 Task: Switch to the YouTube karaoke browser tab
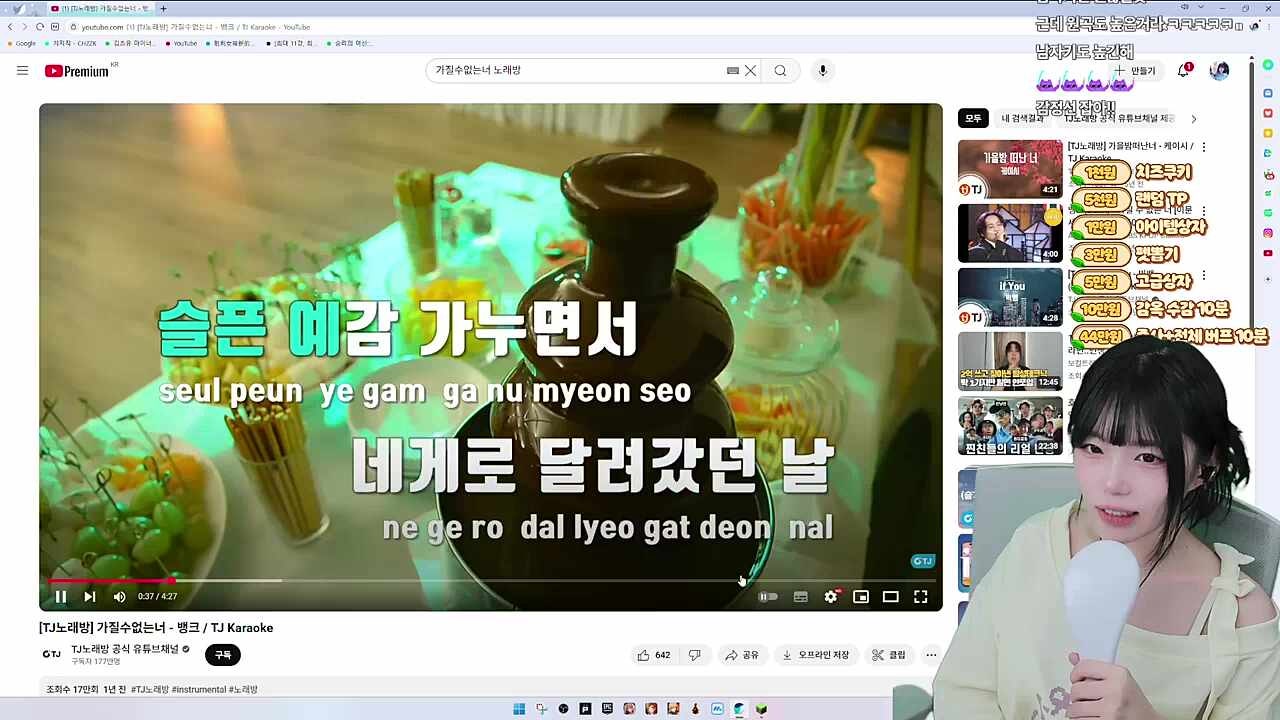click(x=100, y=9)
